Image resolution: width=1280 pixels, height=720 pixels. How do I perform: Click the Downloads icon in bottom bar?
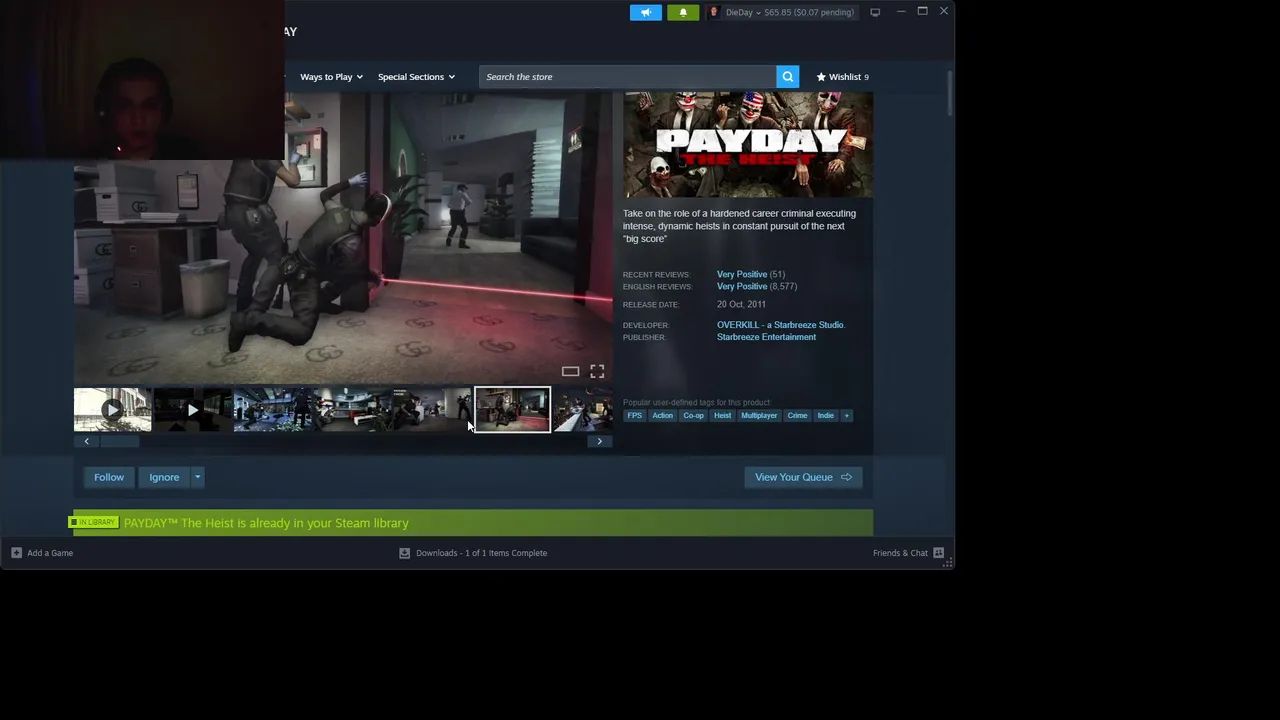[404, 553]
